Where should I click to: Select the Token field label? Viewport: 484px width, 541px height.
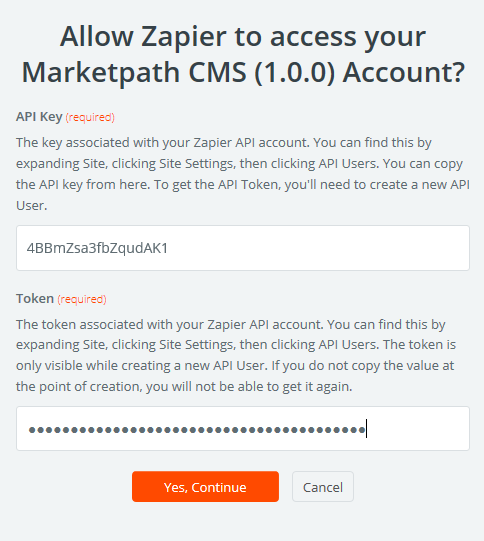click(x=35, y=298)
